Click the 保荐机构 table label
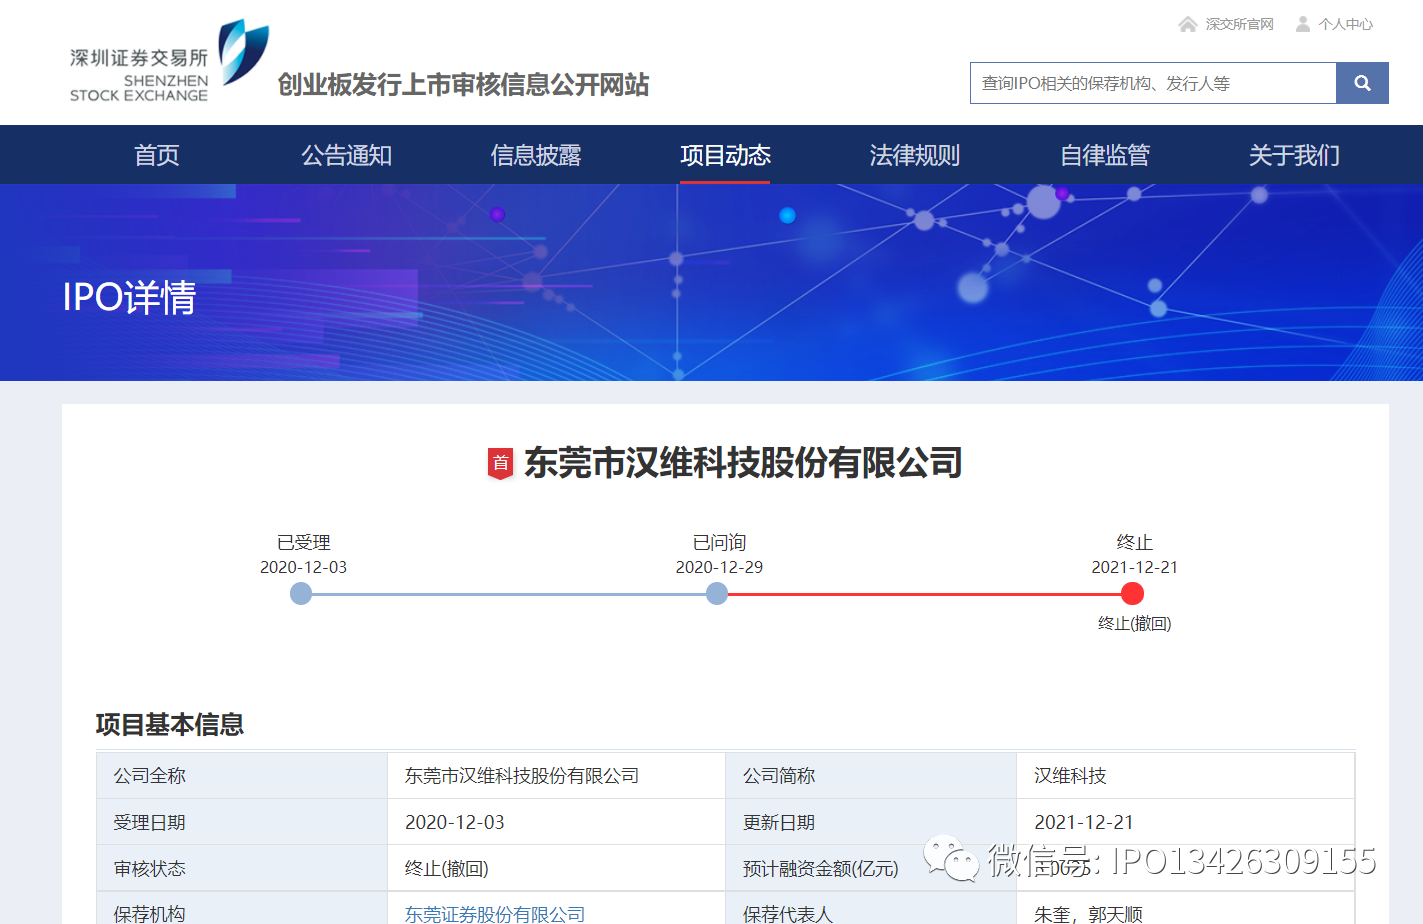This screenshot has width=1423, height=924. [150, 914]
